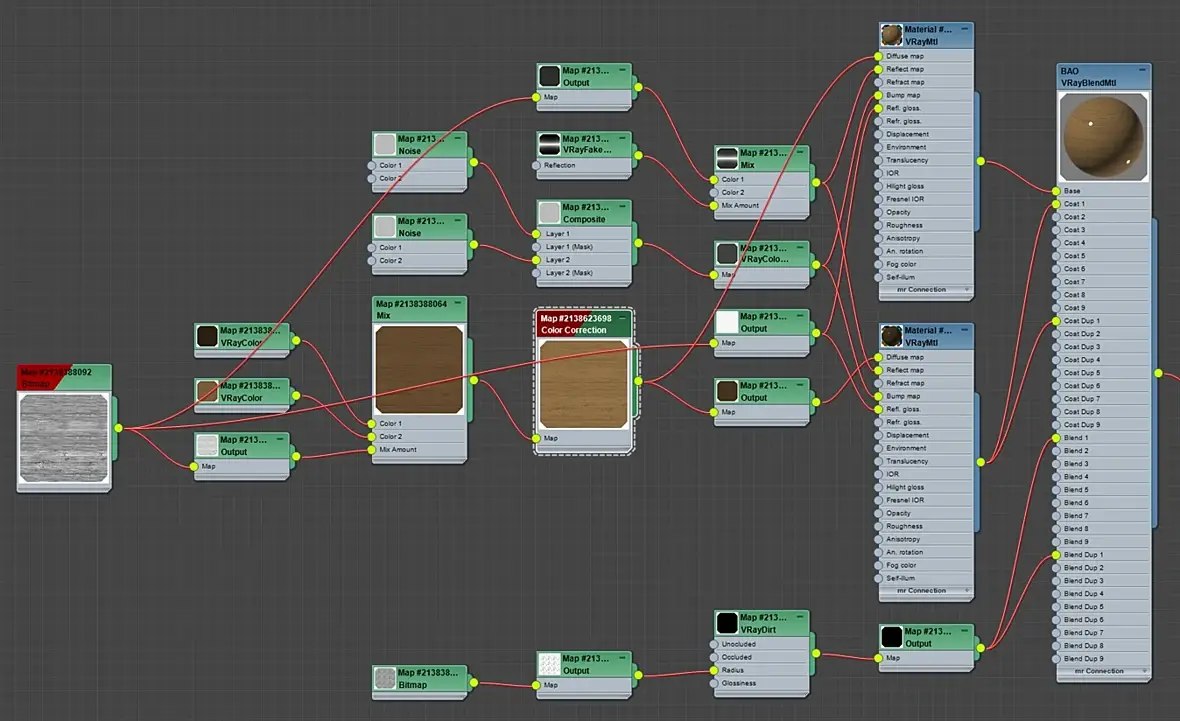Viewport: 1180px width, 721px height.
Task: Collapse the VRayDirt node using minus button
Action: pos(800,617)
